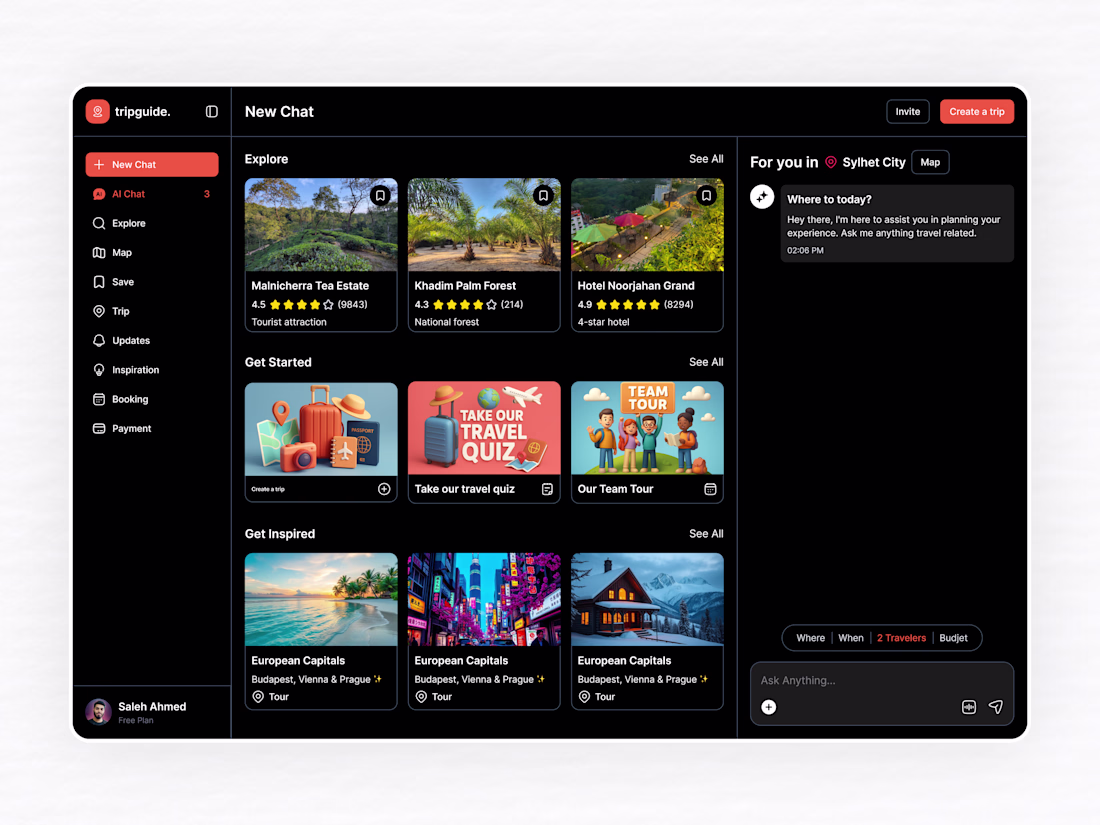The image size is (1100, 825).
Task: Bookmark Khadim Palm Forest card
Action: pyautogui.click(x=543, y=196)
